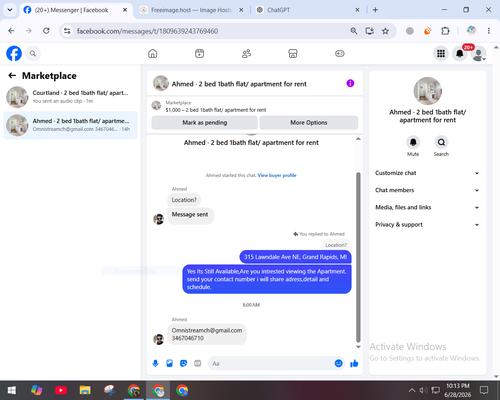
Task: Open a new Chrome tab
Action: 375,10
